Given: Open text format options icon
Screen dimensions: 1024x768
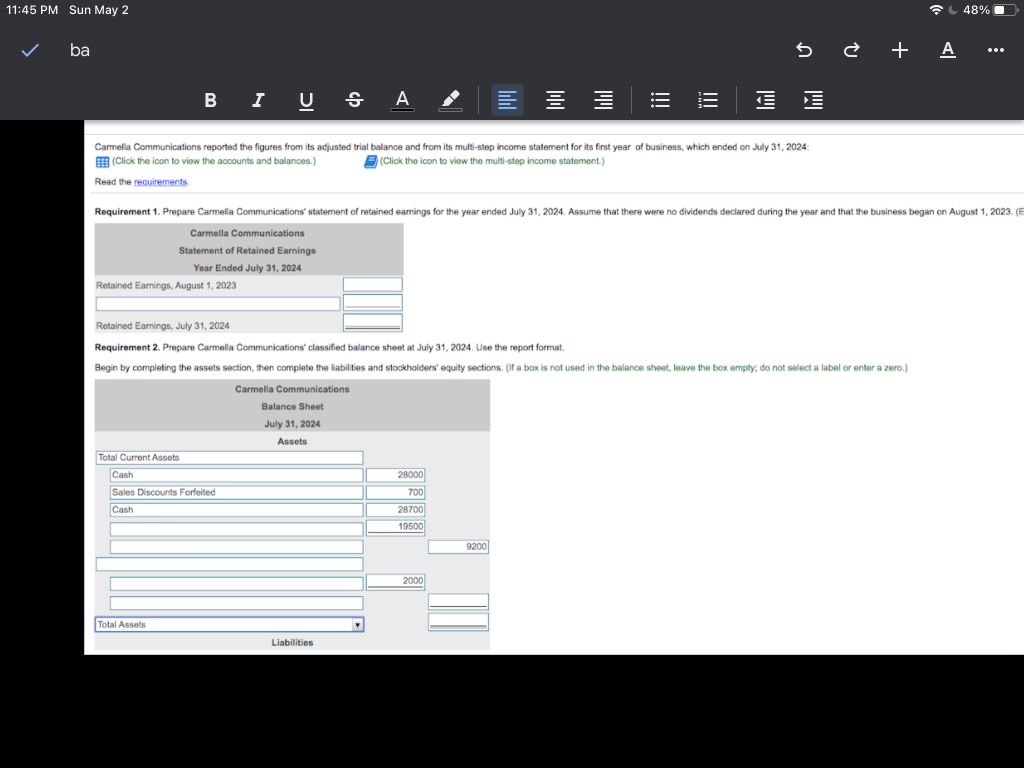Looking at the screenshot, I should pyautogui.click(x=948, y=50).
